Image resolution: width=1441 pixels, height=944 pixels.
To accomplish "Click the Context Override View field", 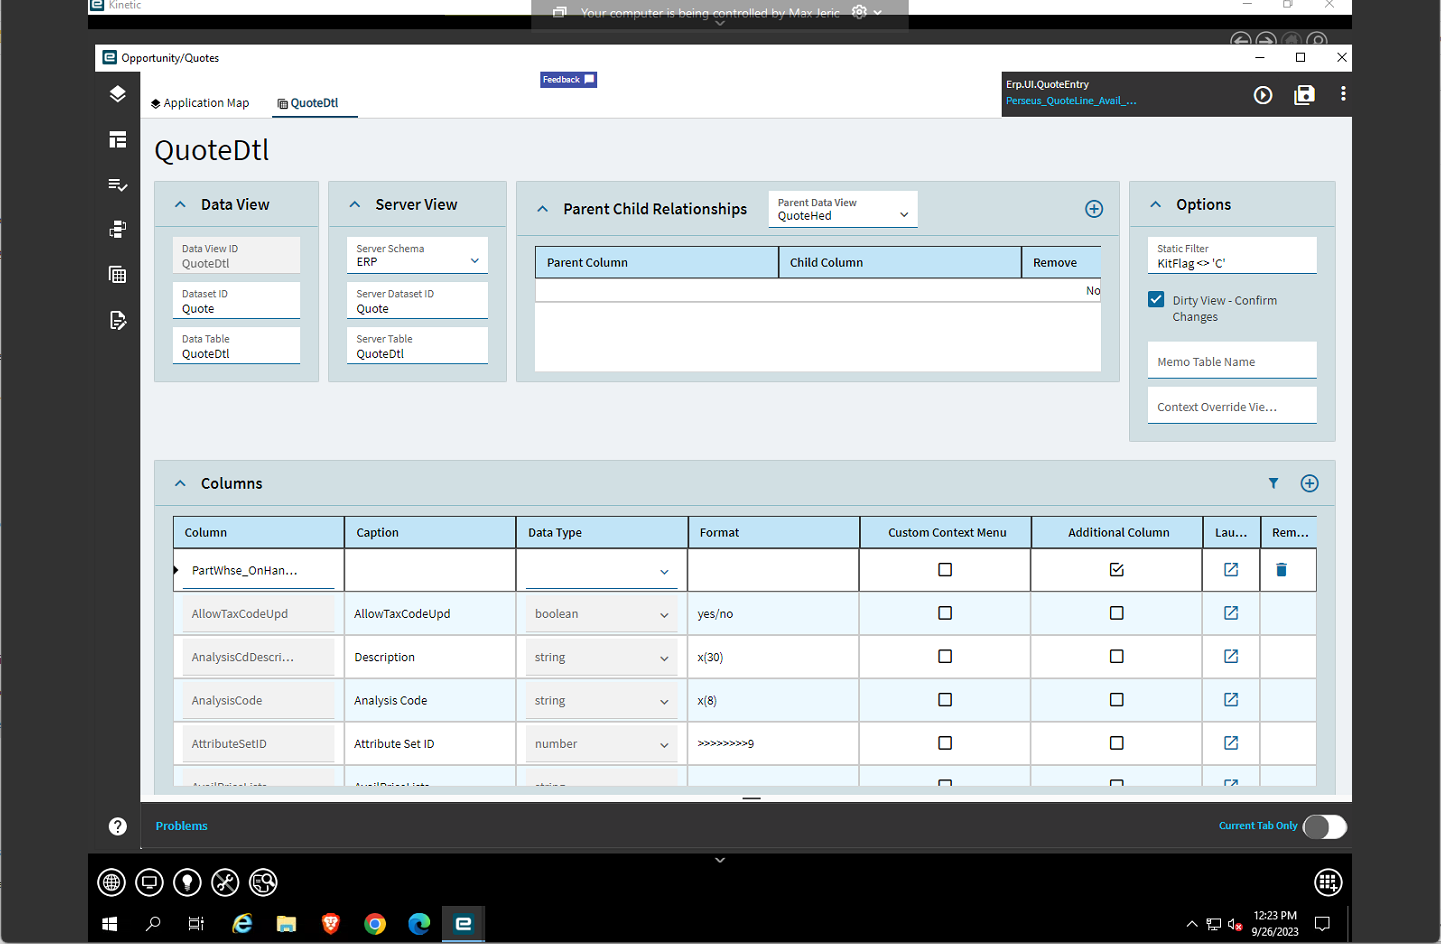I will tap(1232, 405).
